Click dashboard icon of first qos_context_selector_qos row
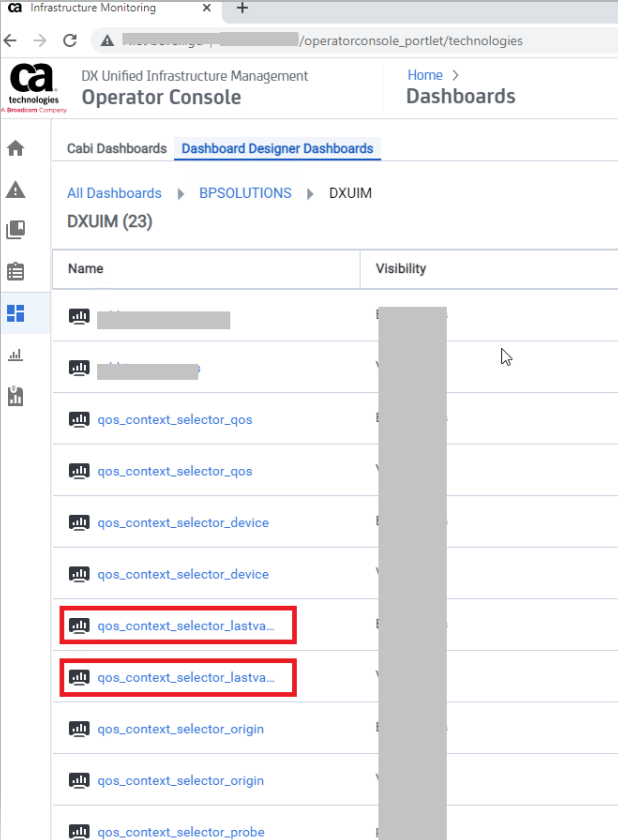 79,419
